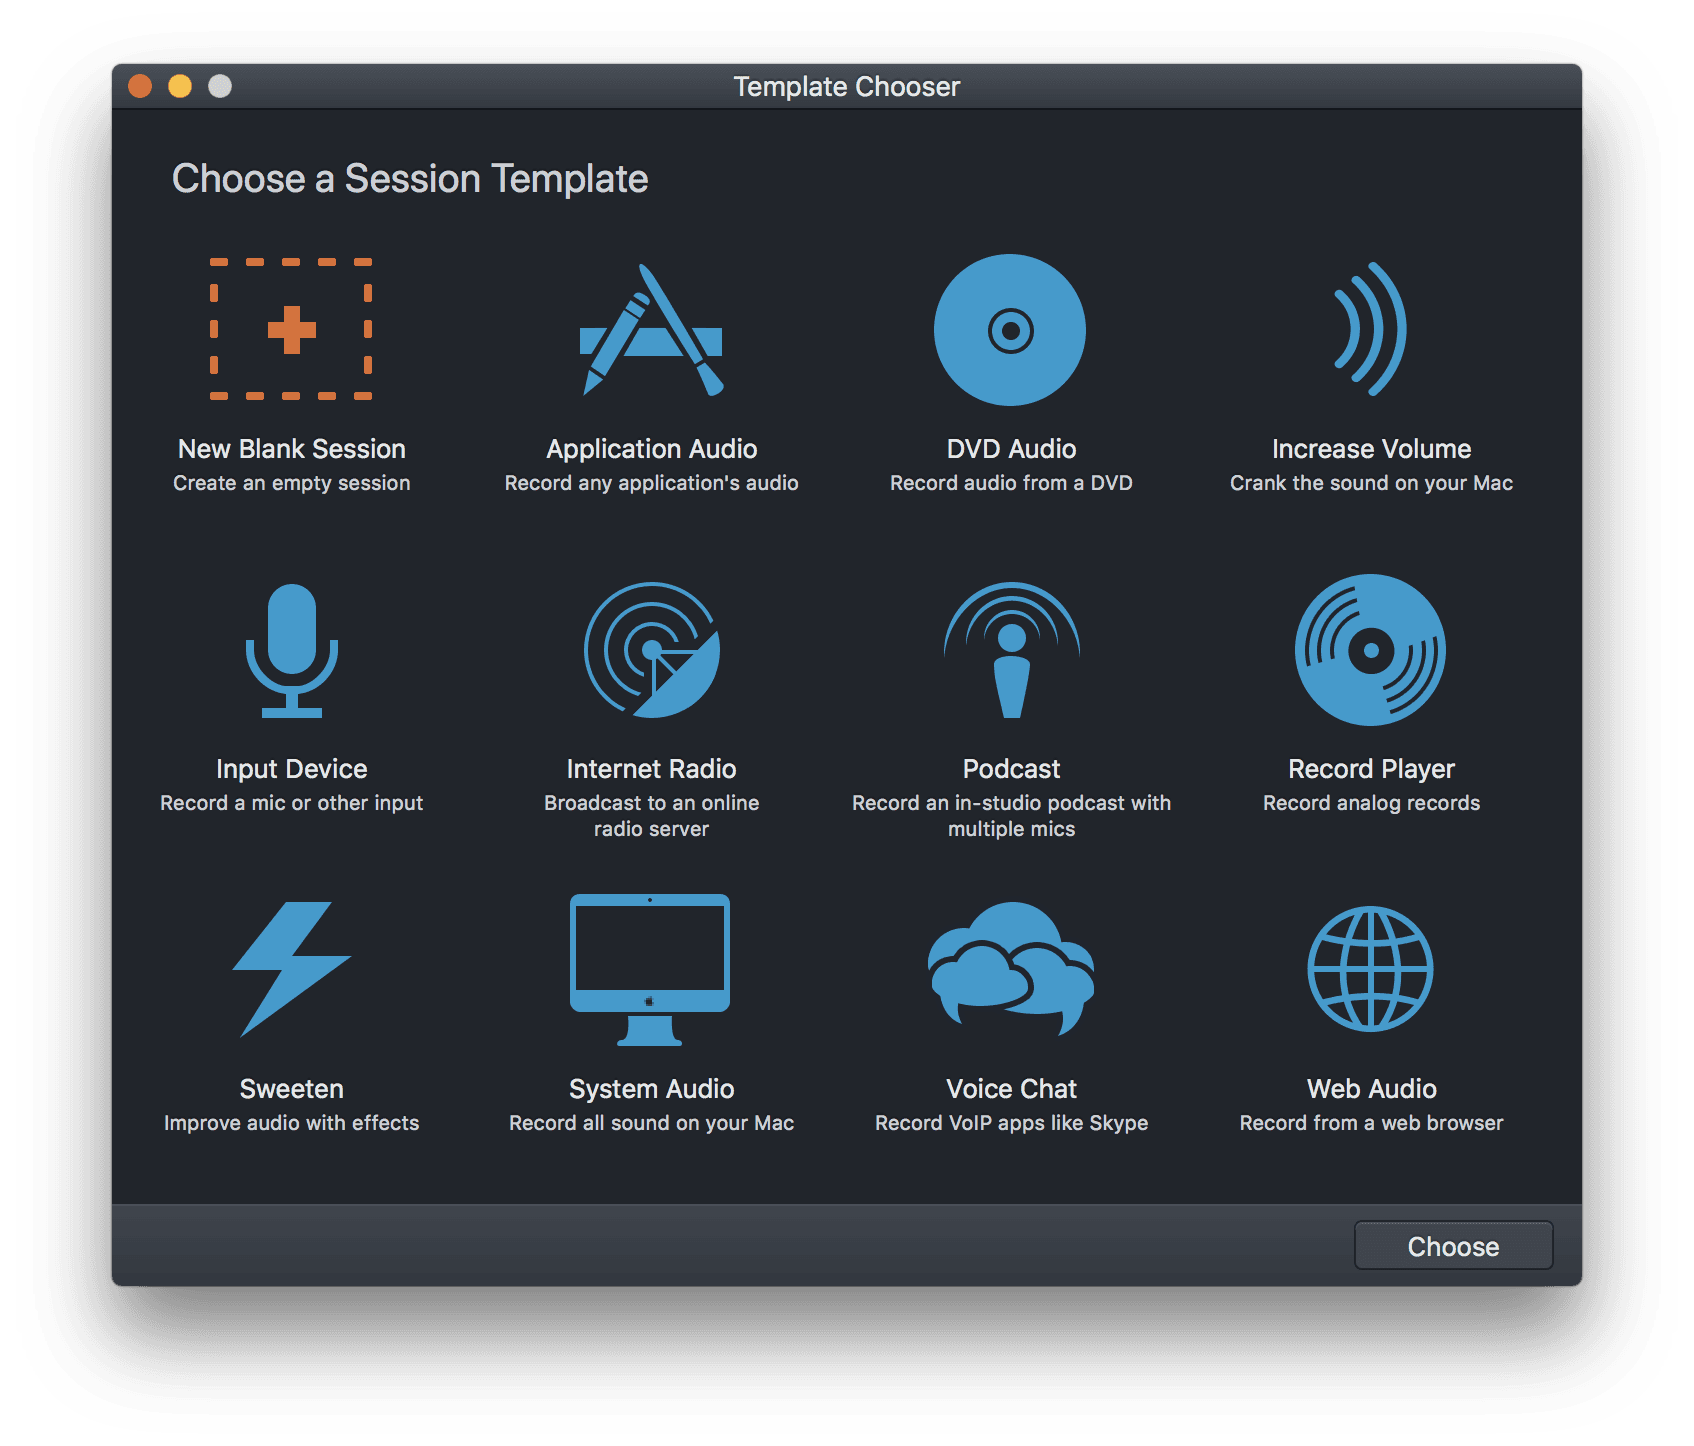Screen dimensions: 1694x1446
Task: Select the System Audio monitor icon
Action: point(650,969)
